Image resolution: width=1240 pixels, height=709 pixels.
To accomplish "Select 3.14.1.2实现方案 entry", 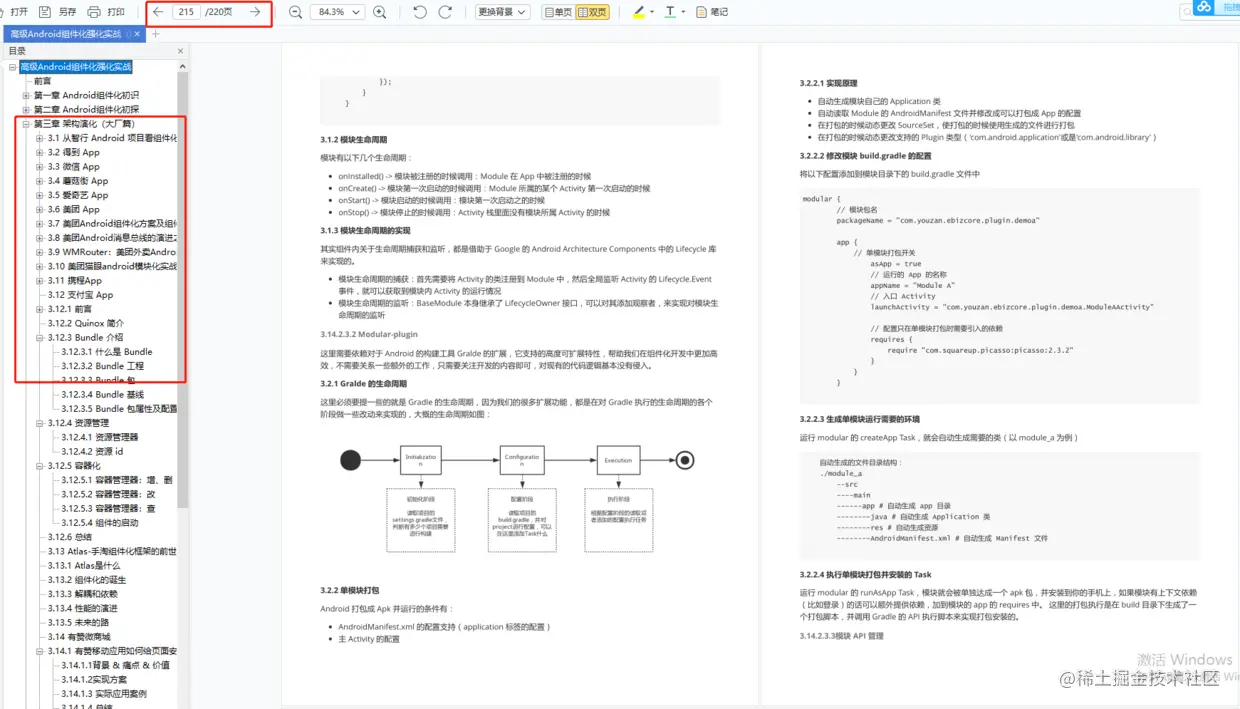I will point(94,679).
